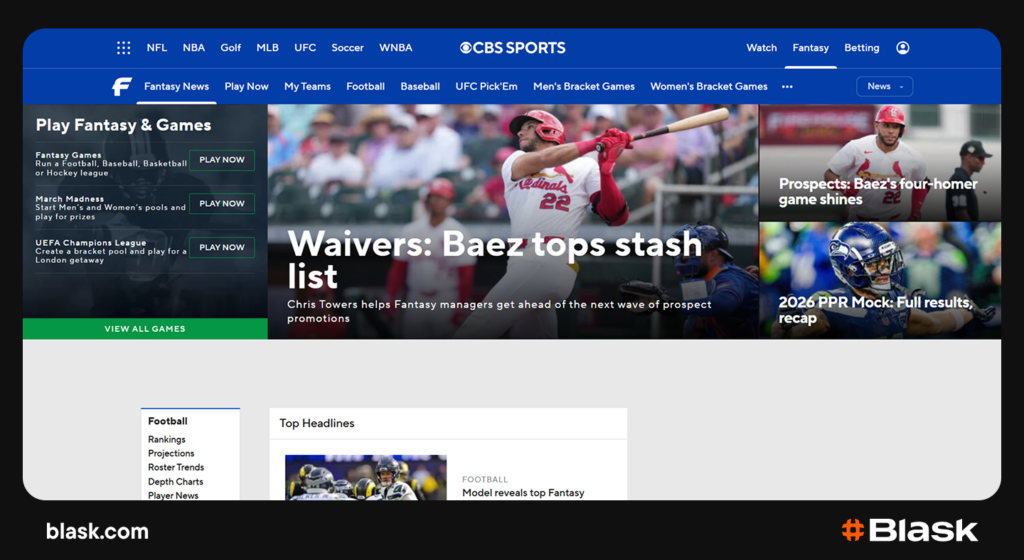Open Roster Trends link
1024x560 pixels.
click(176, 467)
